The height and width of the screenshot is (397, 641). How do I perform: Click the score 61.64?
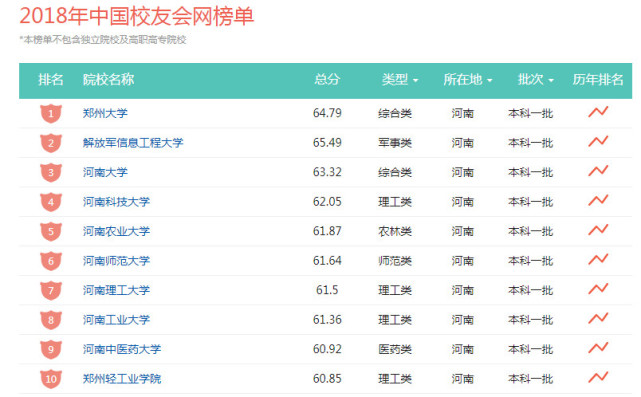[327, 260]
